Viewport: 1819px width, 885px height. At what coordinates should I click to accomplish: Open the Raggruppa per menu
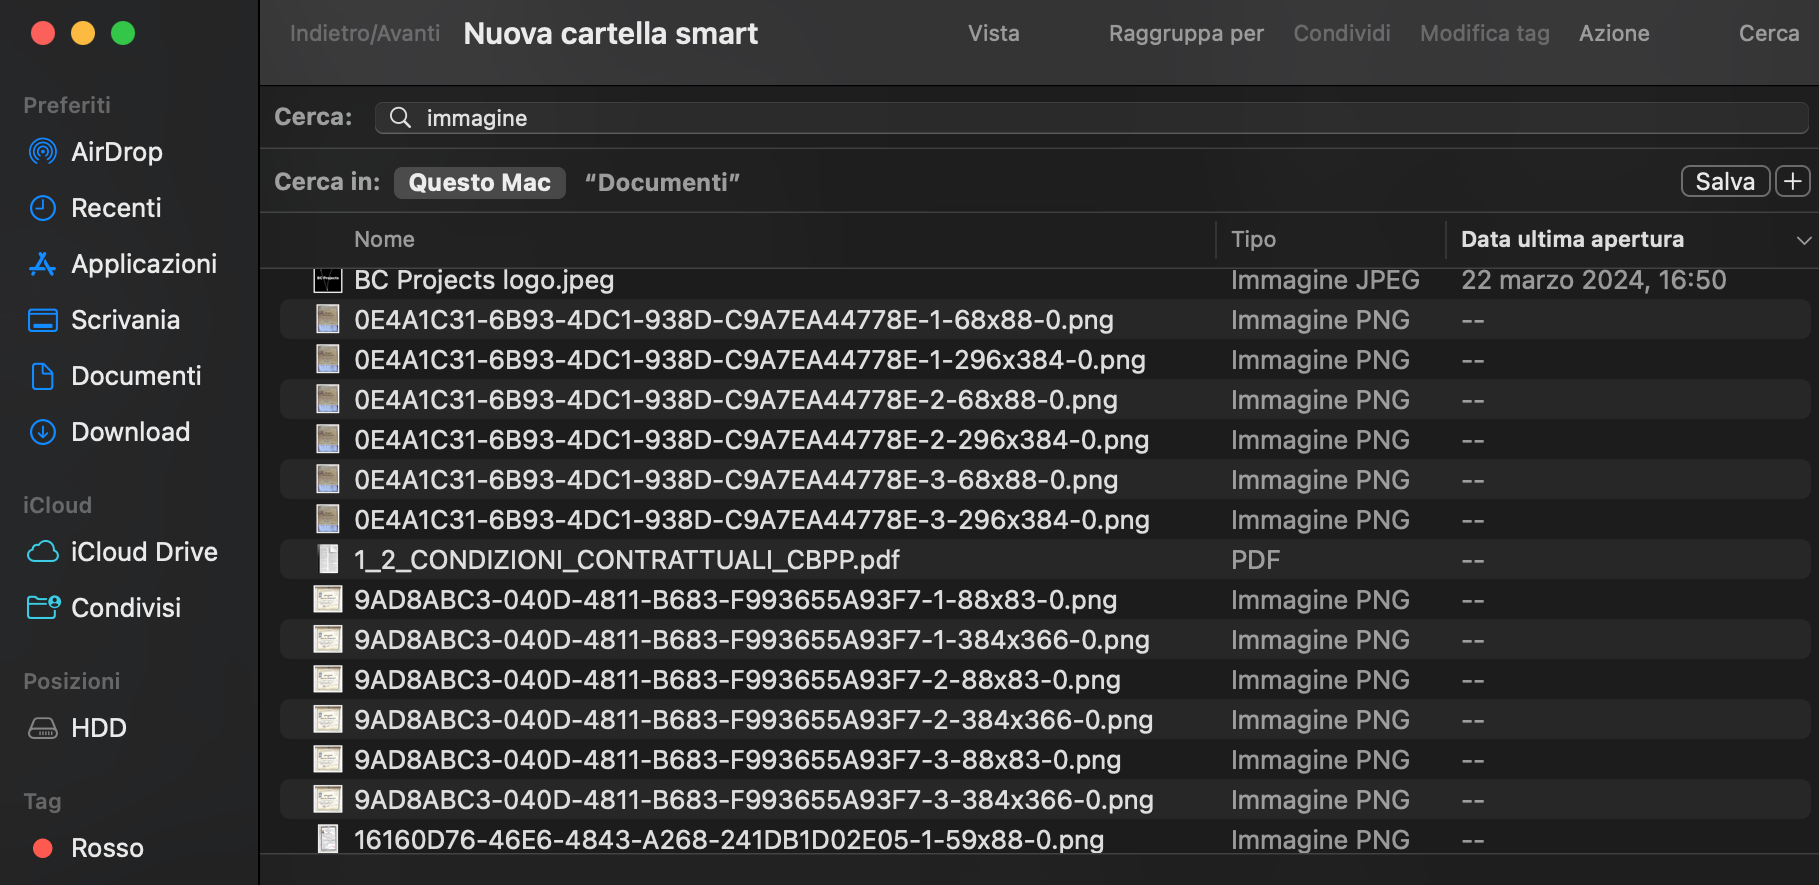(x=1186, y=33)
